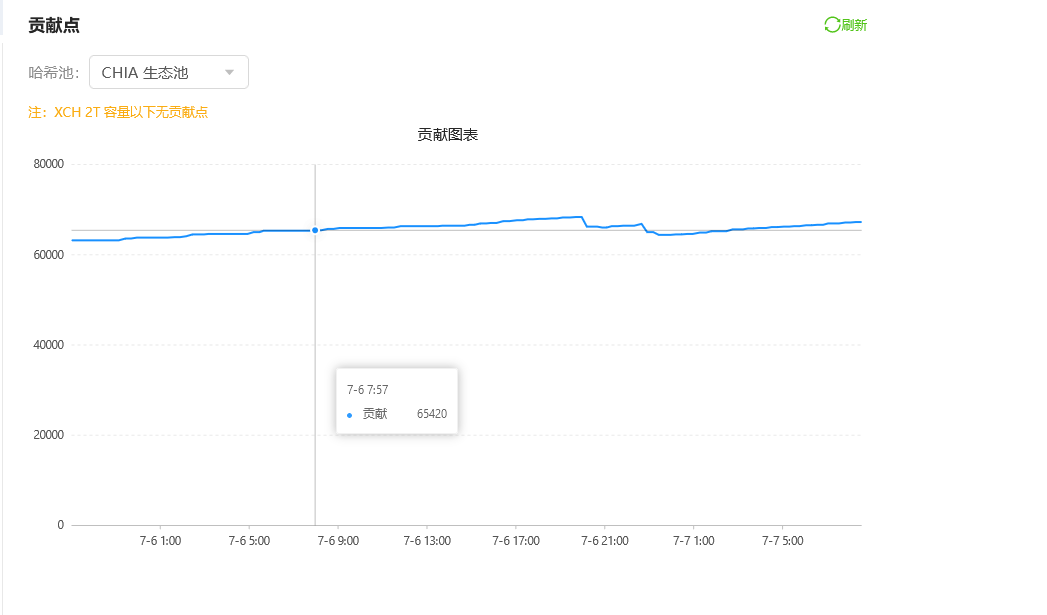Click the 刷新 refresh control at top right
Viewport: 1047px width, 615px height.
click(x=845, y=24)
